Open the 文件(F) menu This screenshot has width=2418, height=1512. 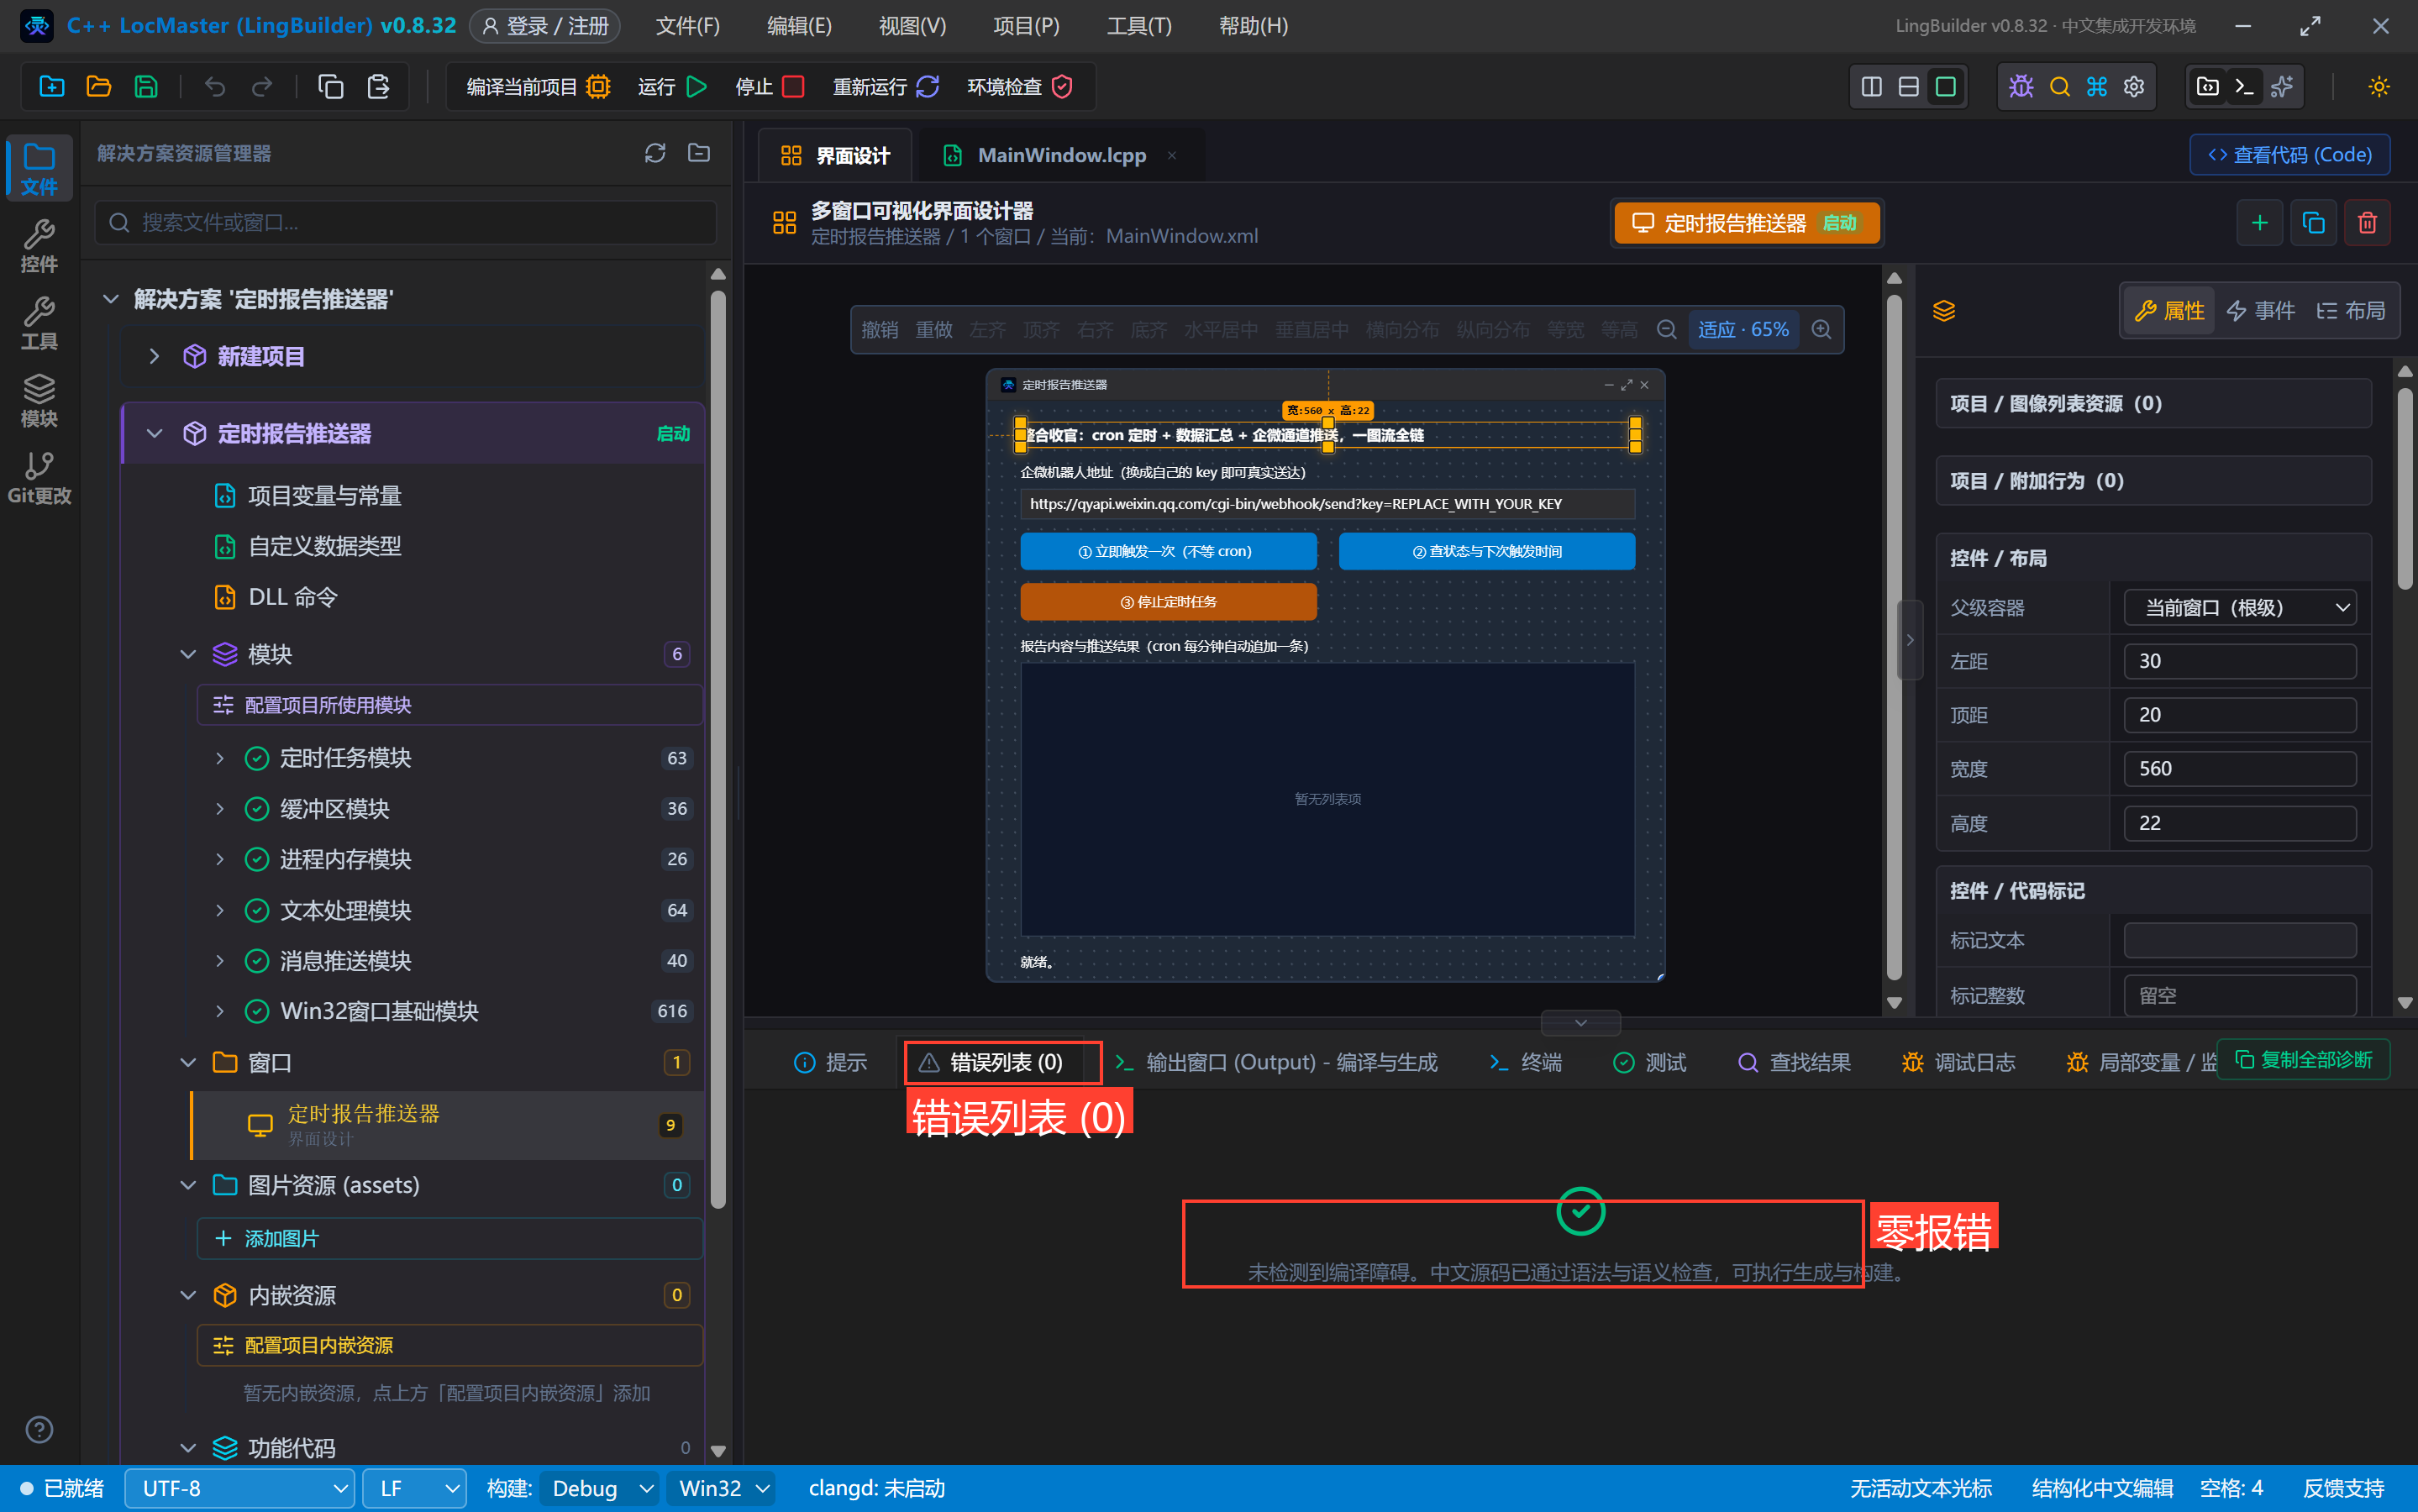pyautogui.click(x=687, y=26)
